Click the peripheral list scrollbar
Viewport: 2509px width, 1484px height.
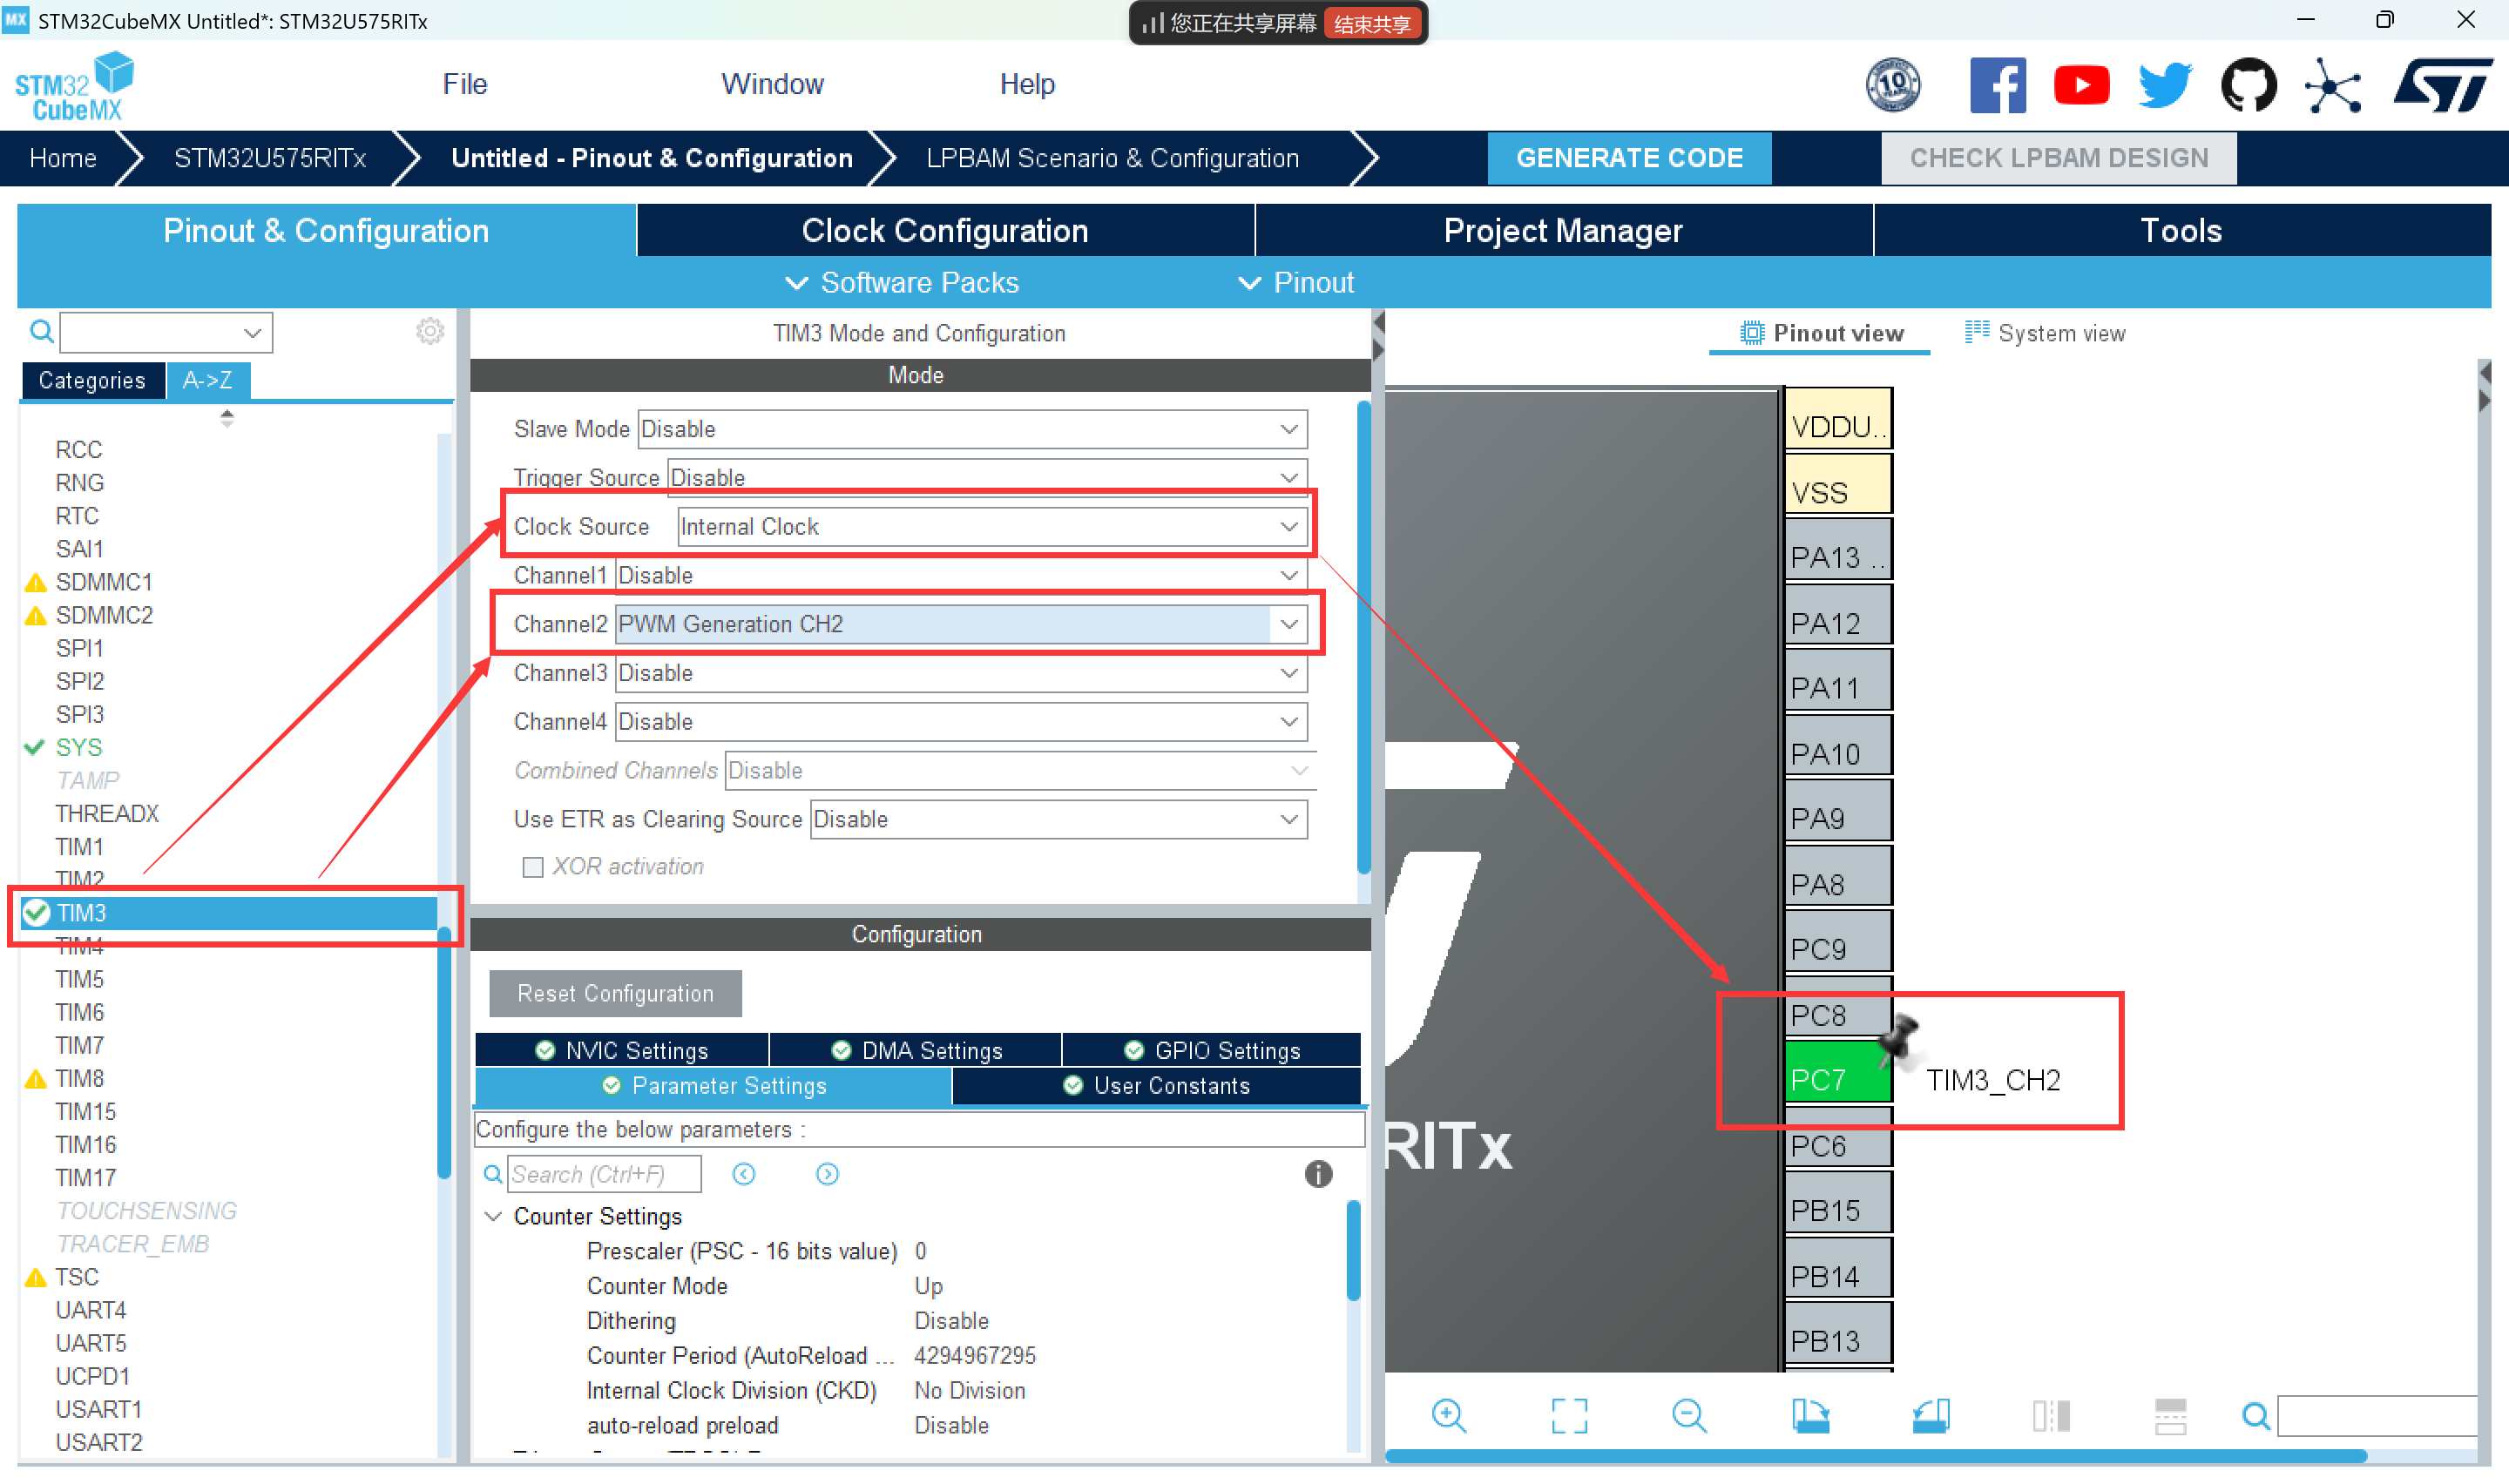[444, 1055]
